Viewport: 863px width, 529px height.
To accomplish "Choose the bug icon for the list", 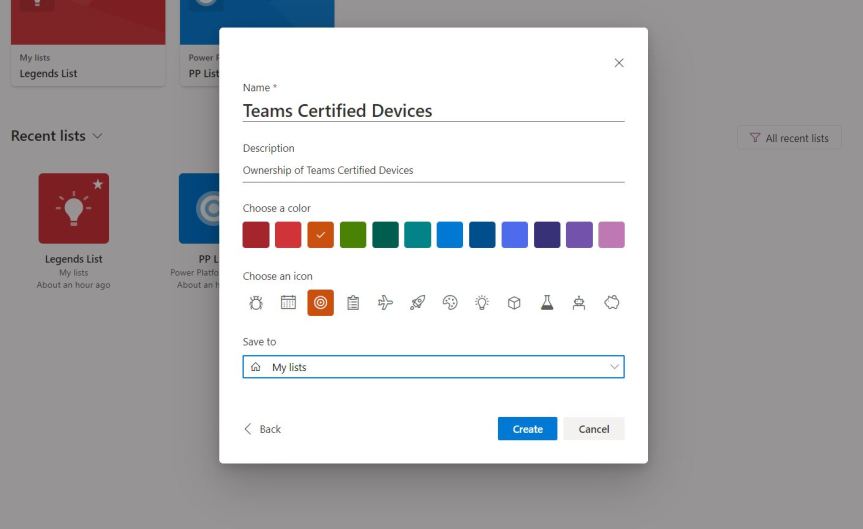I will [x=256, y=302].
